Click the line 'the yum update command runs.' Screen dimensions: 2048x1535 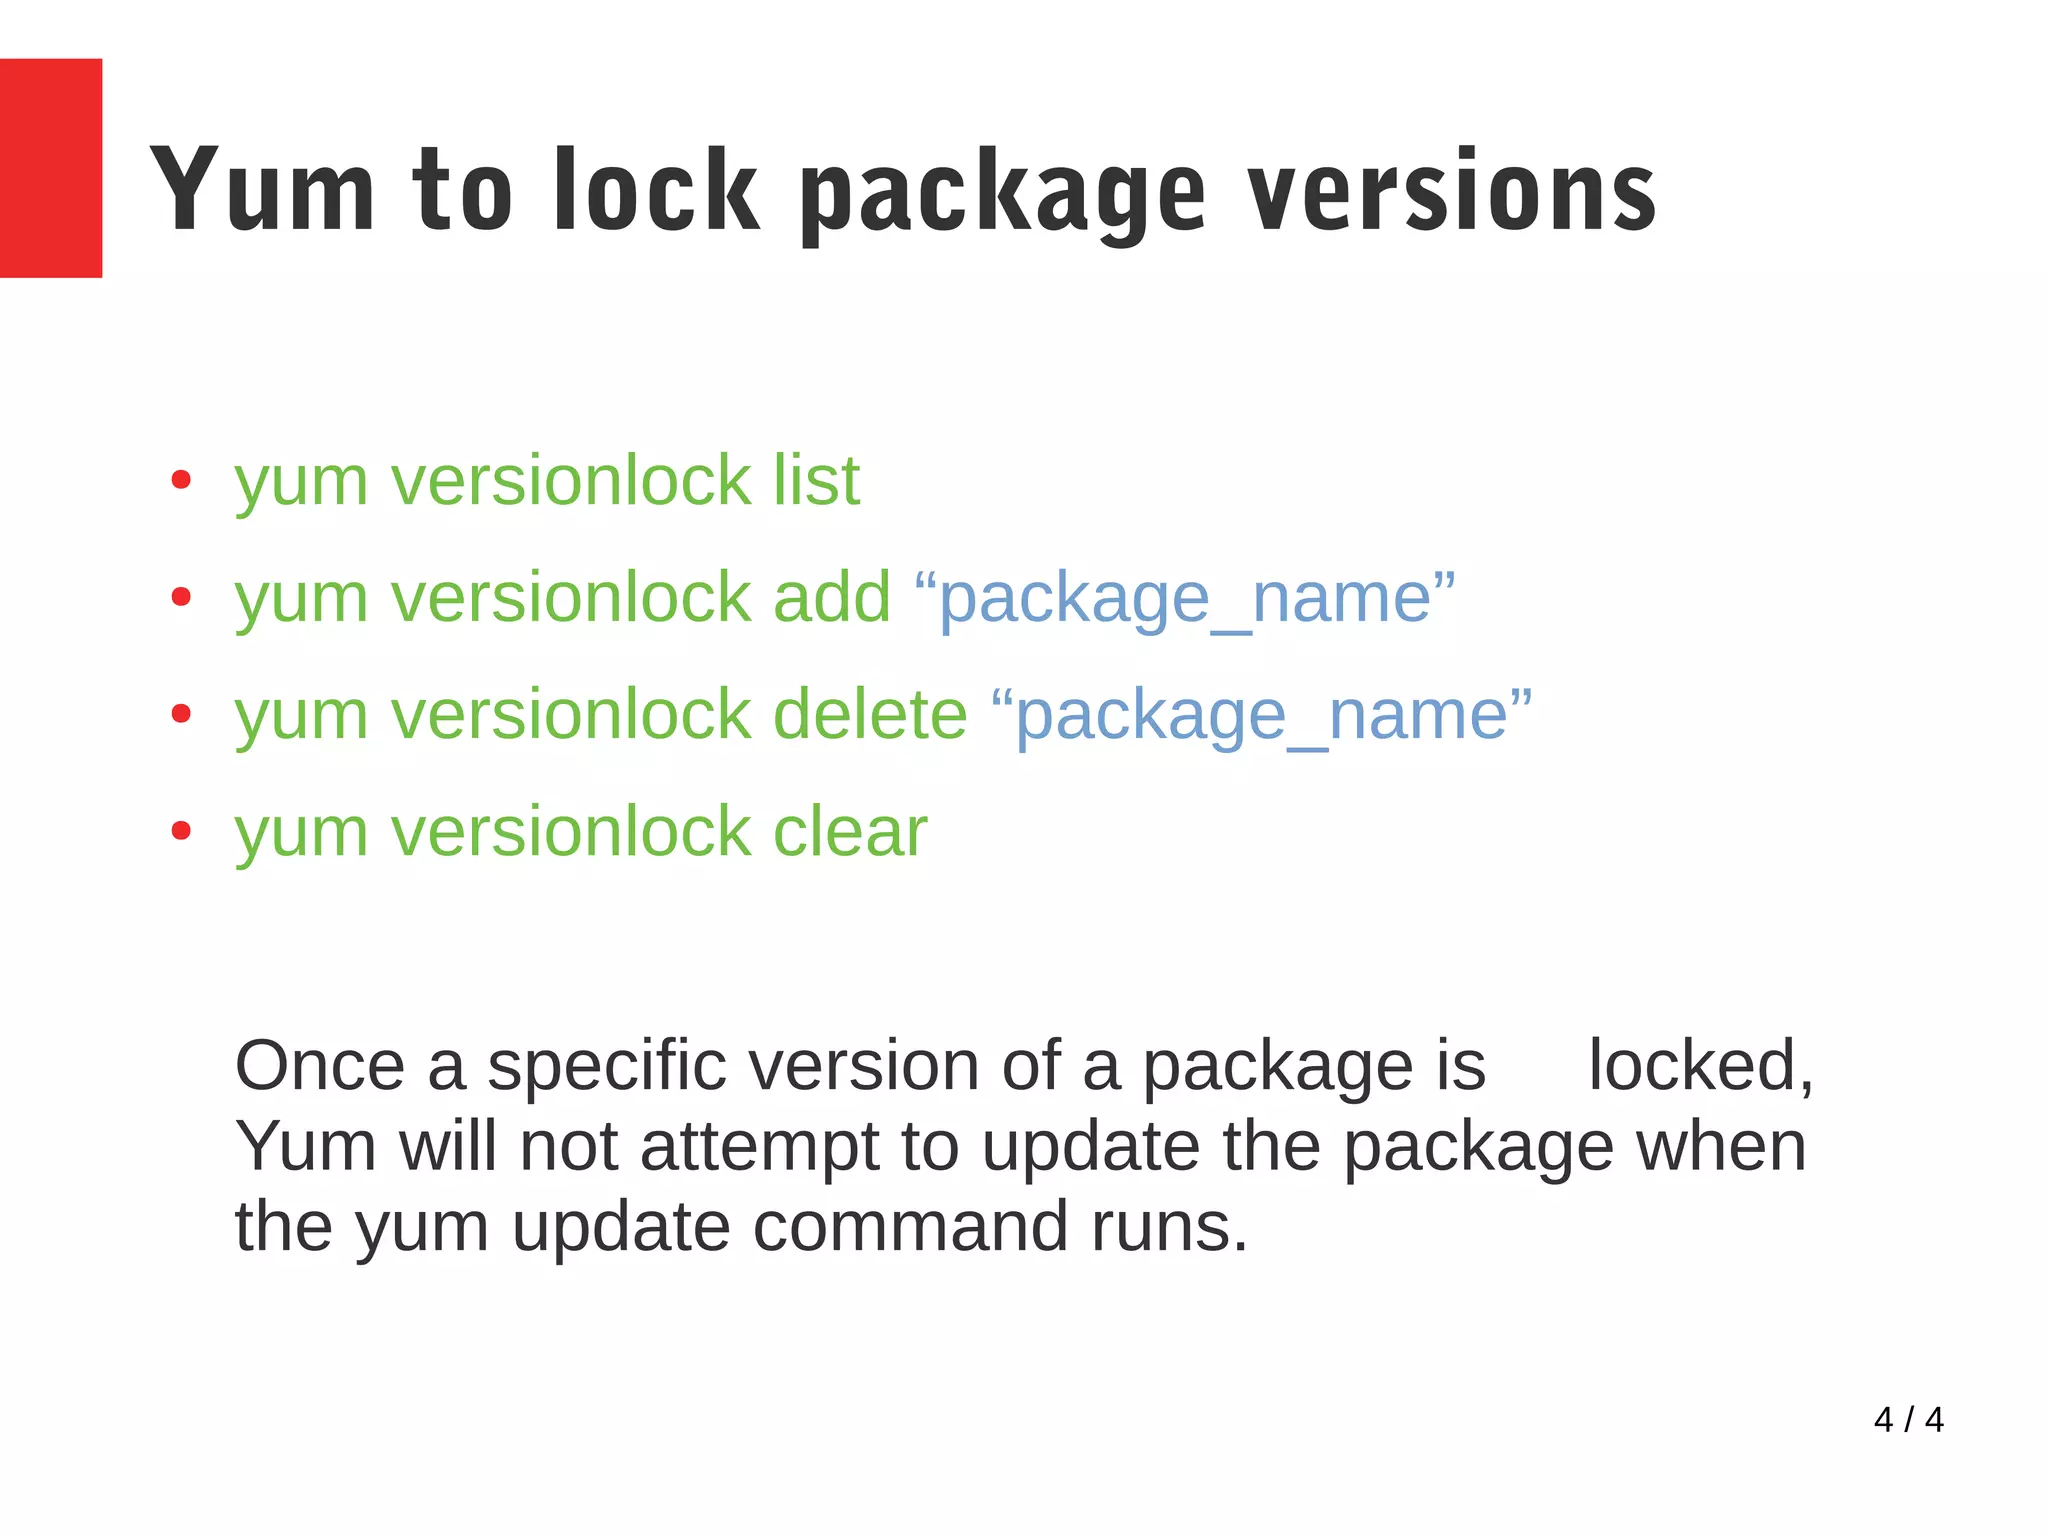(x=742, y=1228)
